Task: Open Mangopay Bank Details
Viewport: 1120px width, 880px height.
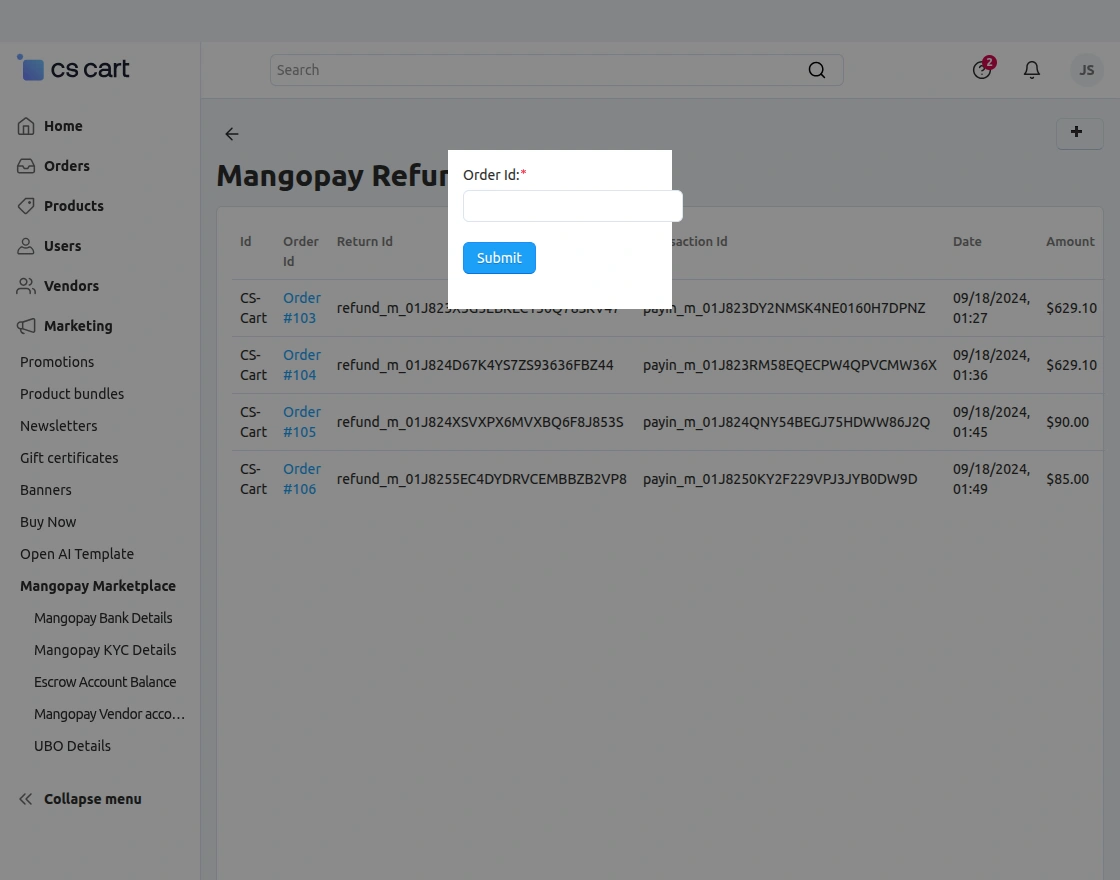Action: tap(103, 618)
